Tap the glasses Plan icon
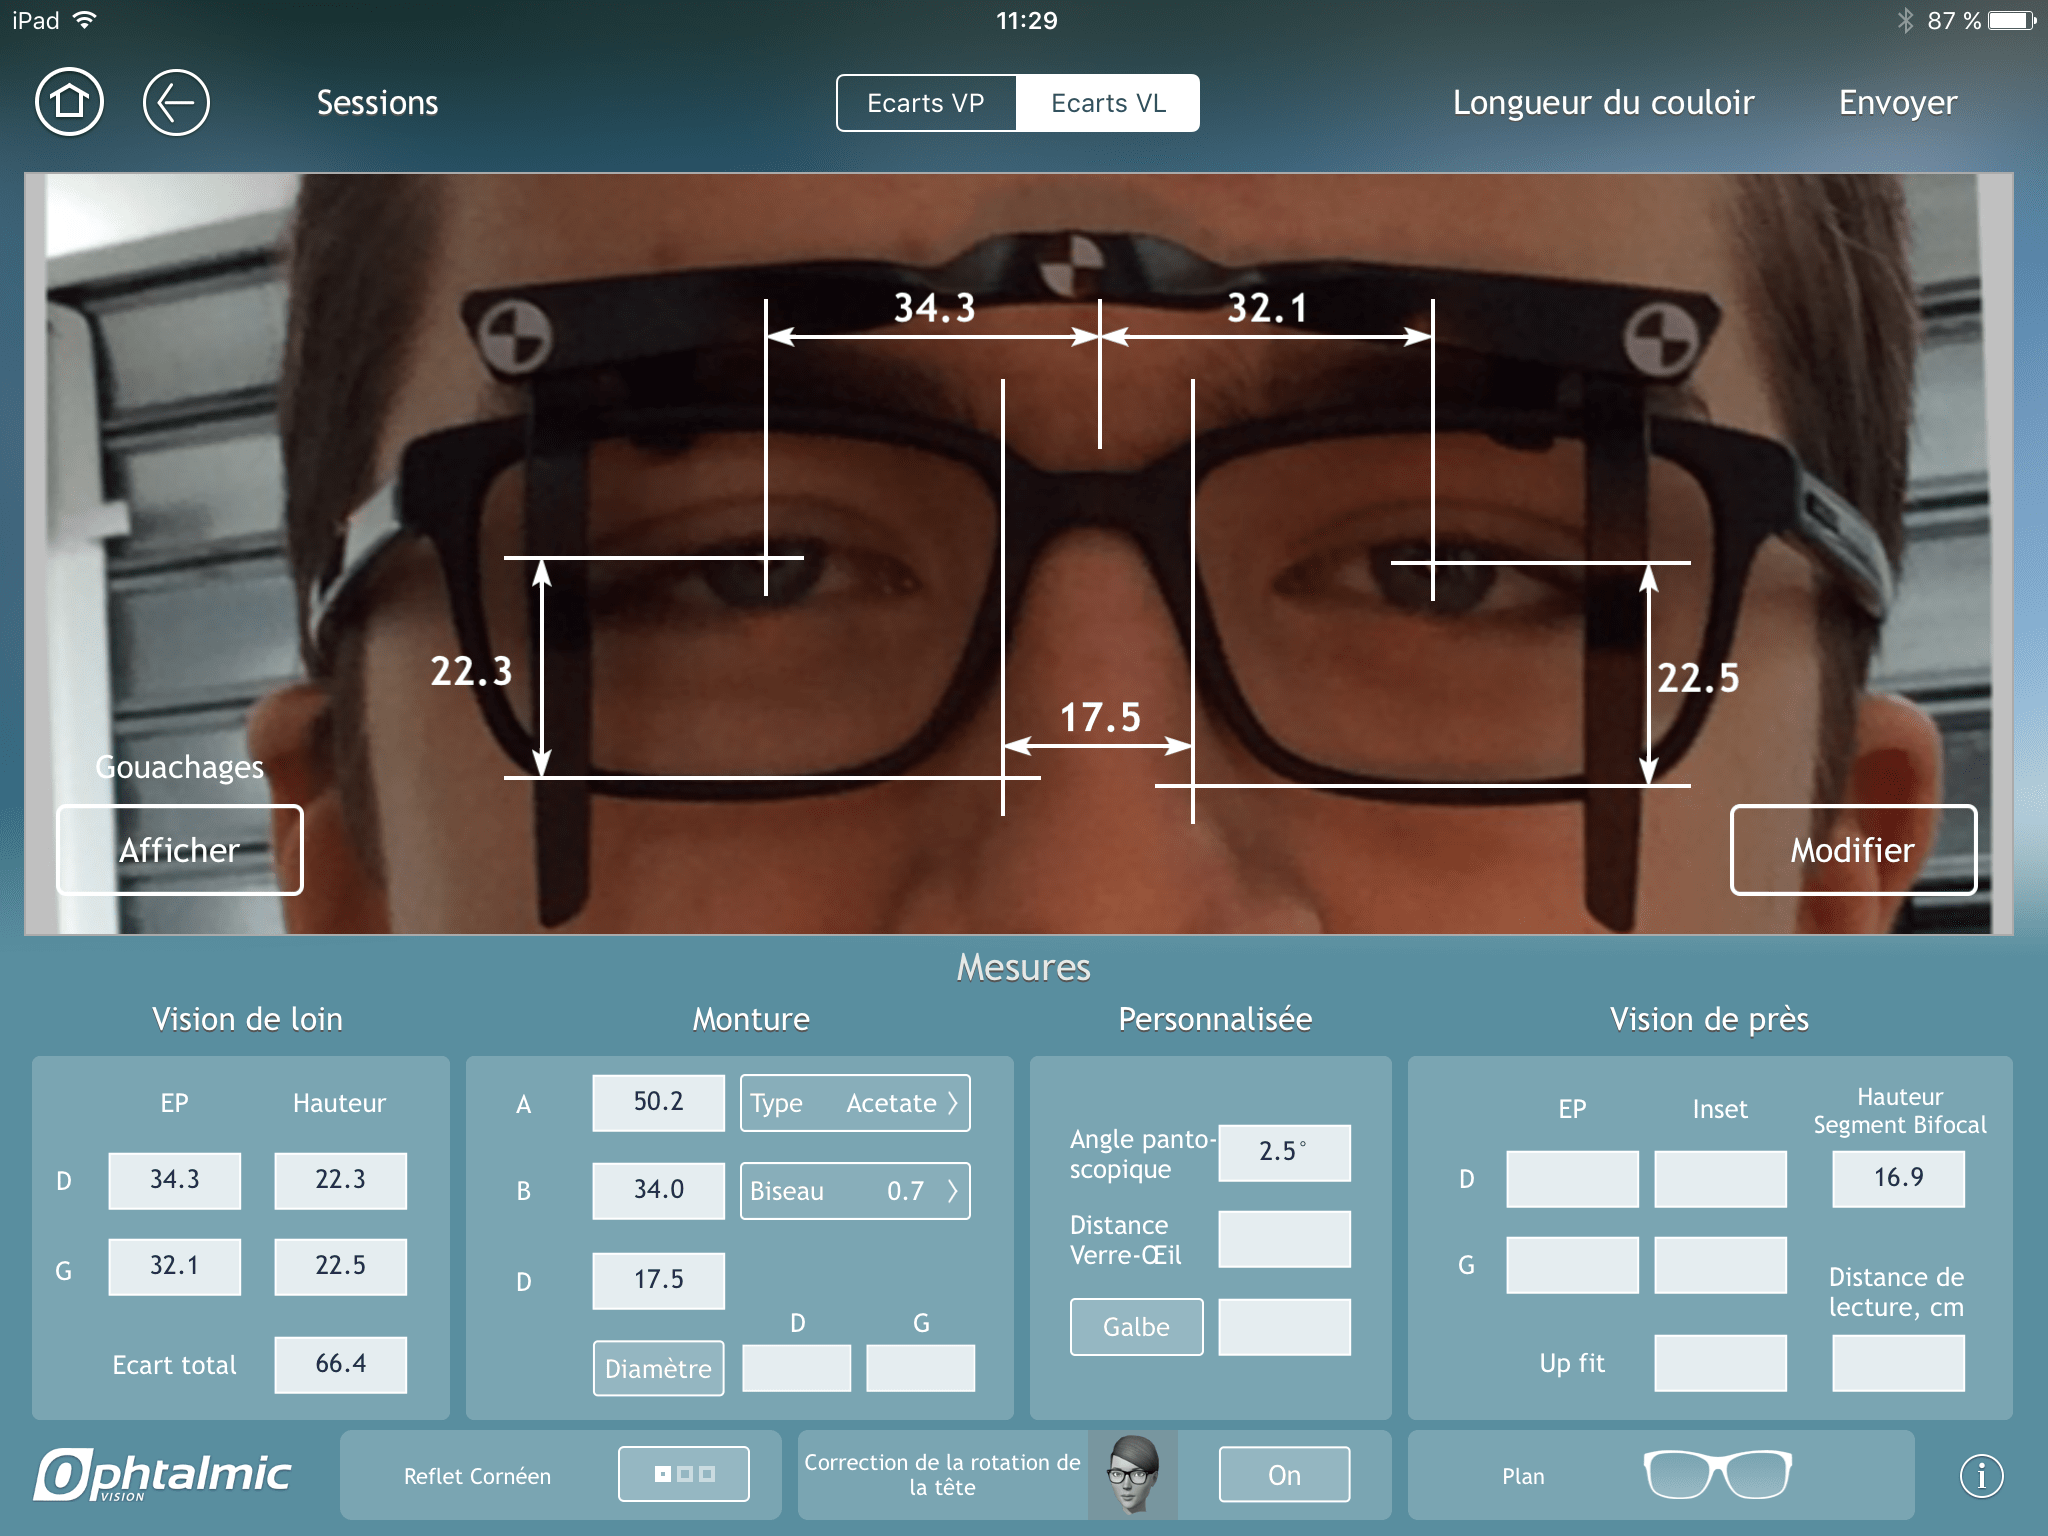 point(1717,1475)
